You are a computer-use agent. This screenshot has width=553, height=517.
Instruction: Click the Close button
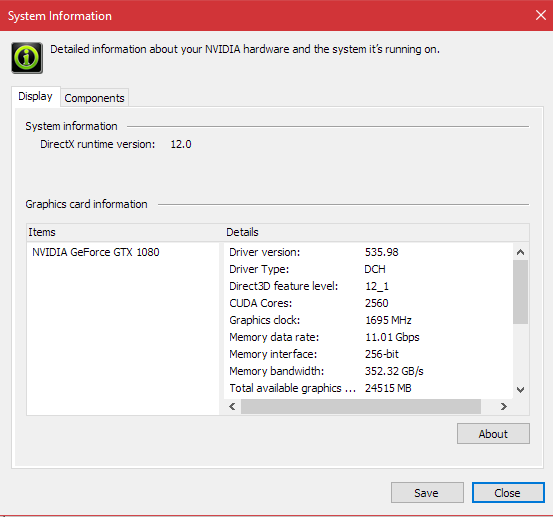[508, 492]
